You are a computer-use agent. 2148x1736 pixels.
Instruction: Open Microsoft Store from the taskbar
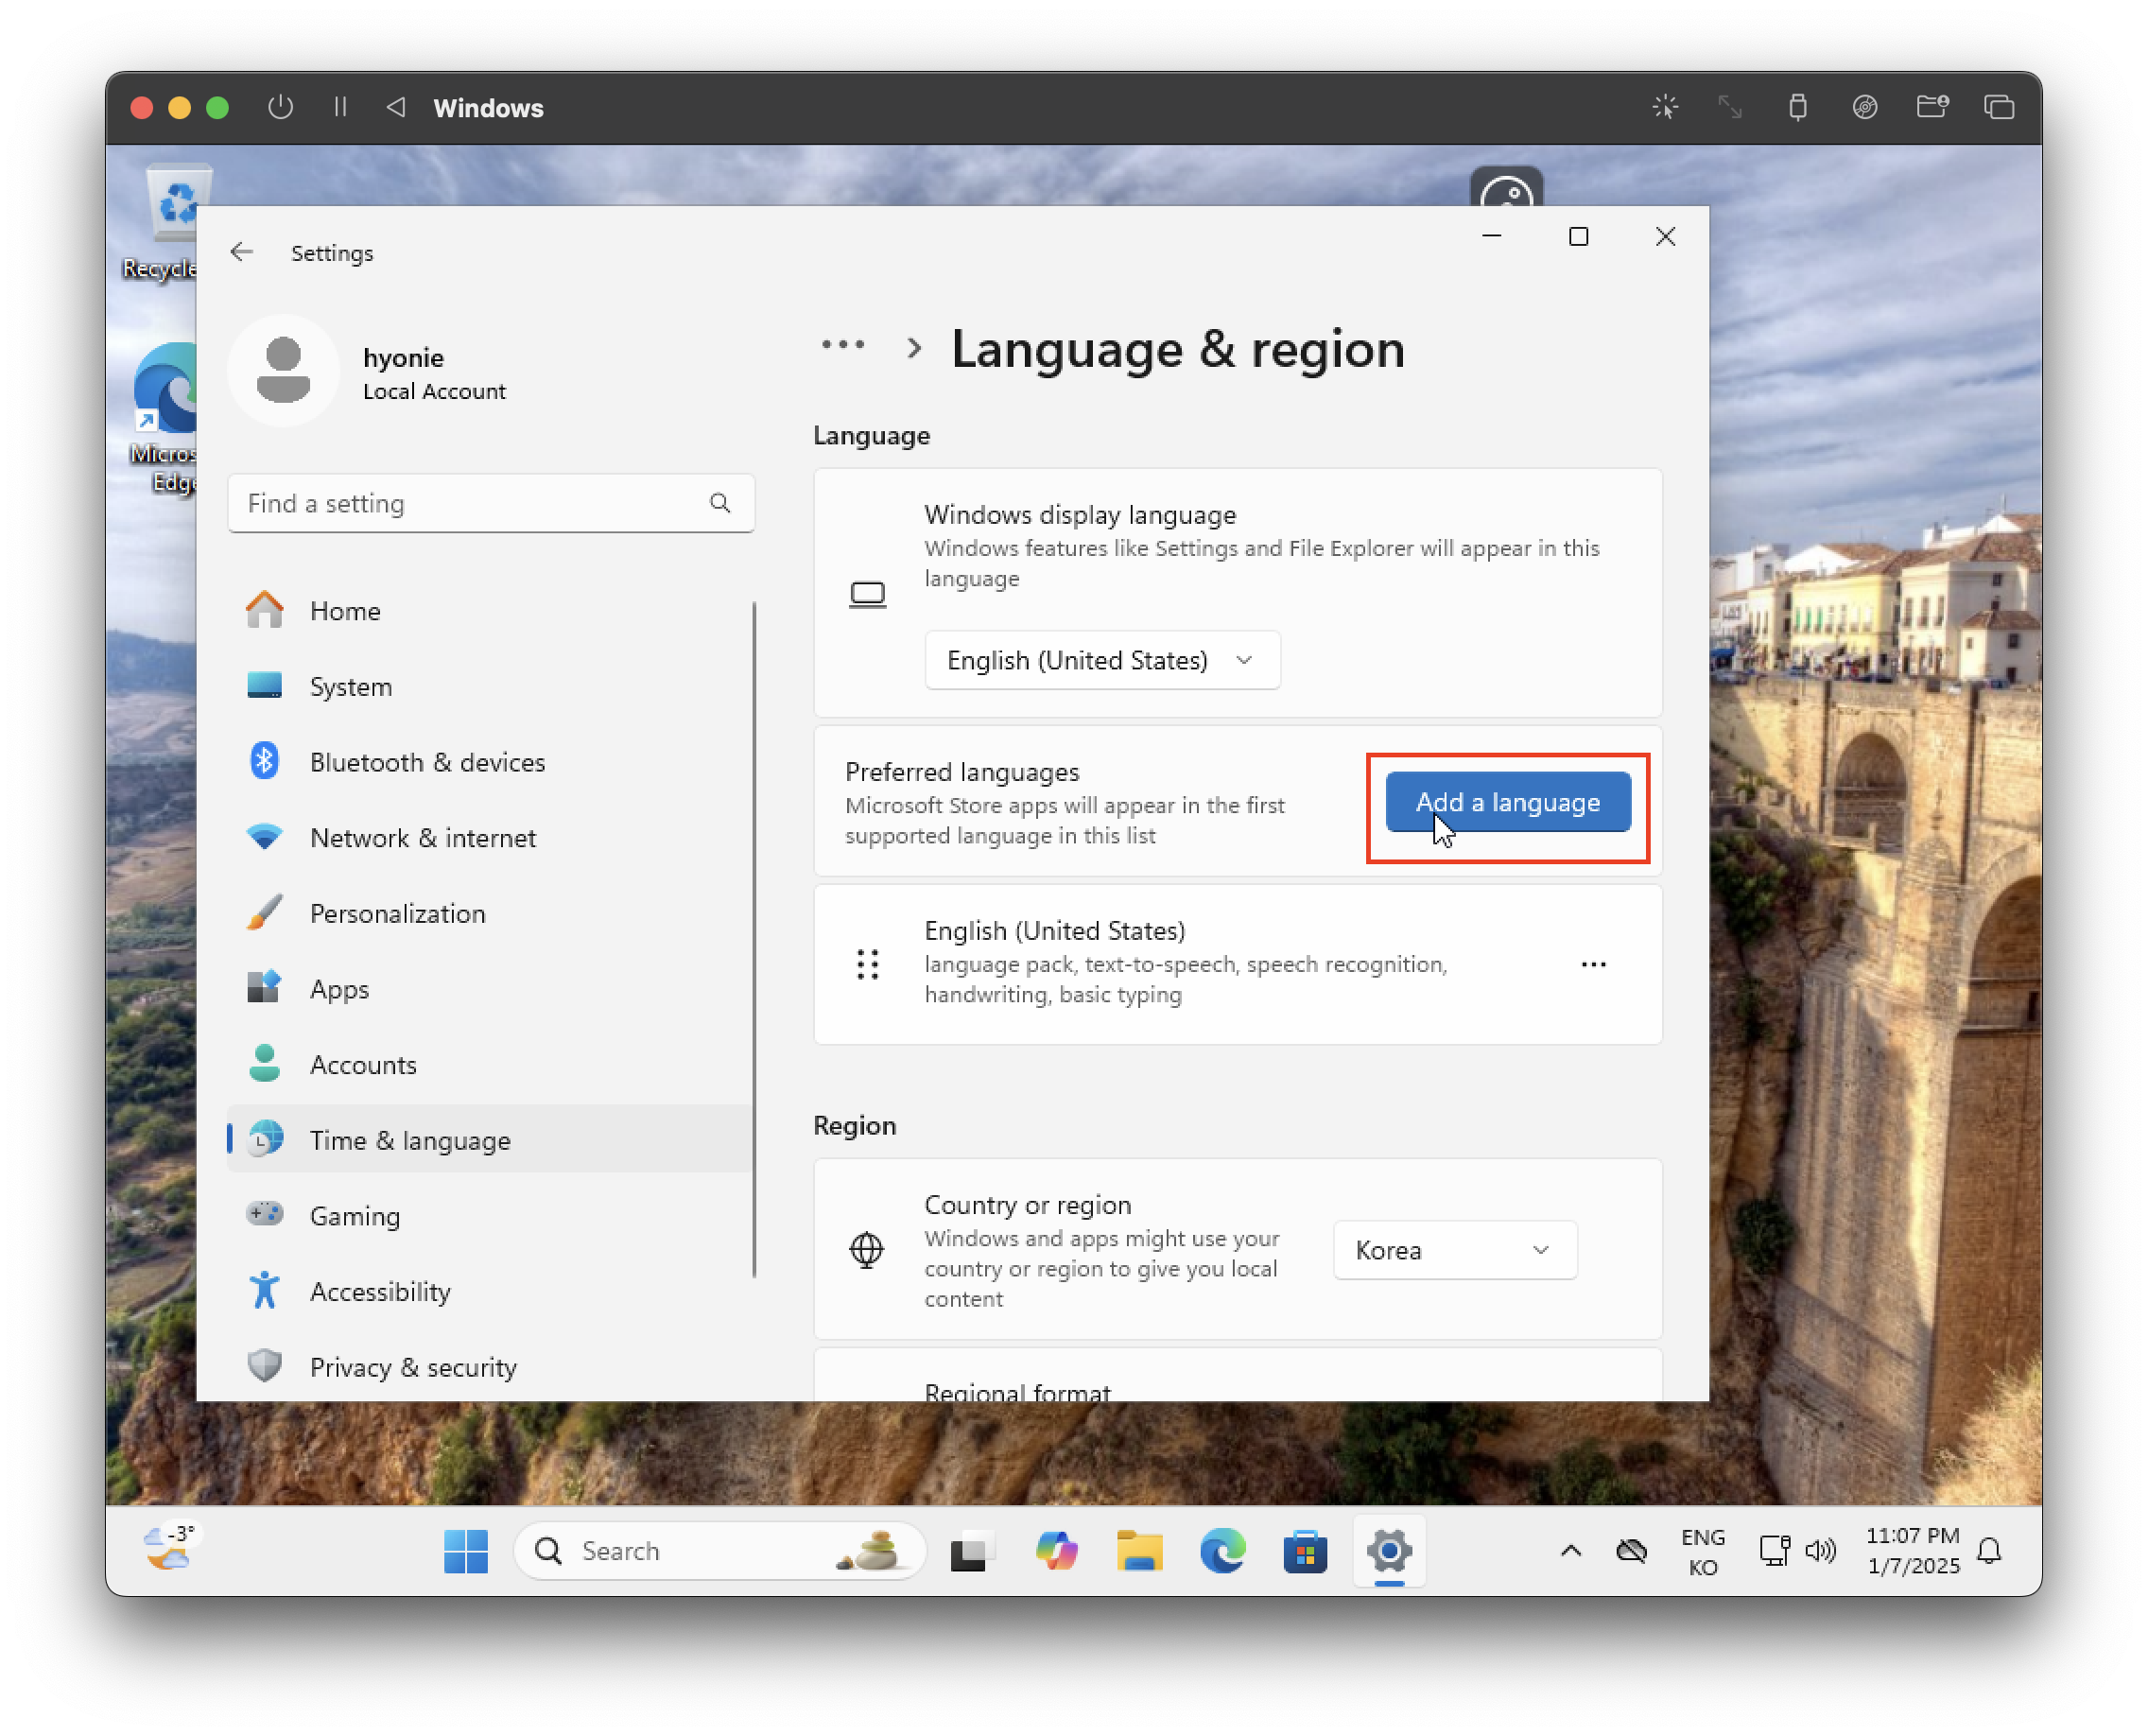click(x=1305, y=1551)
